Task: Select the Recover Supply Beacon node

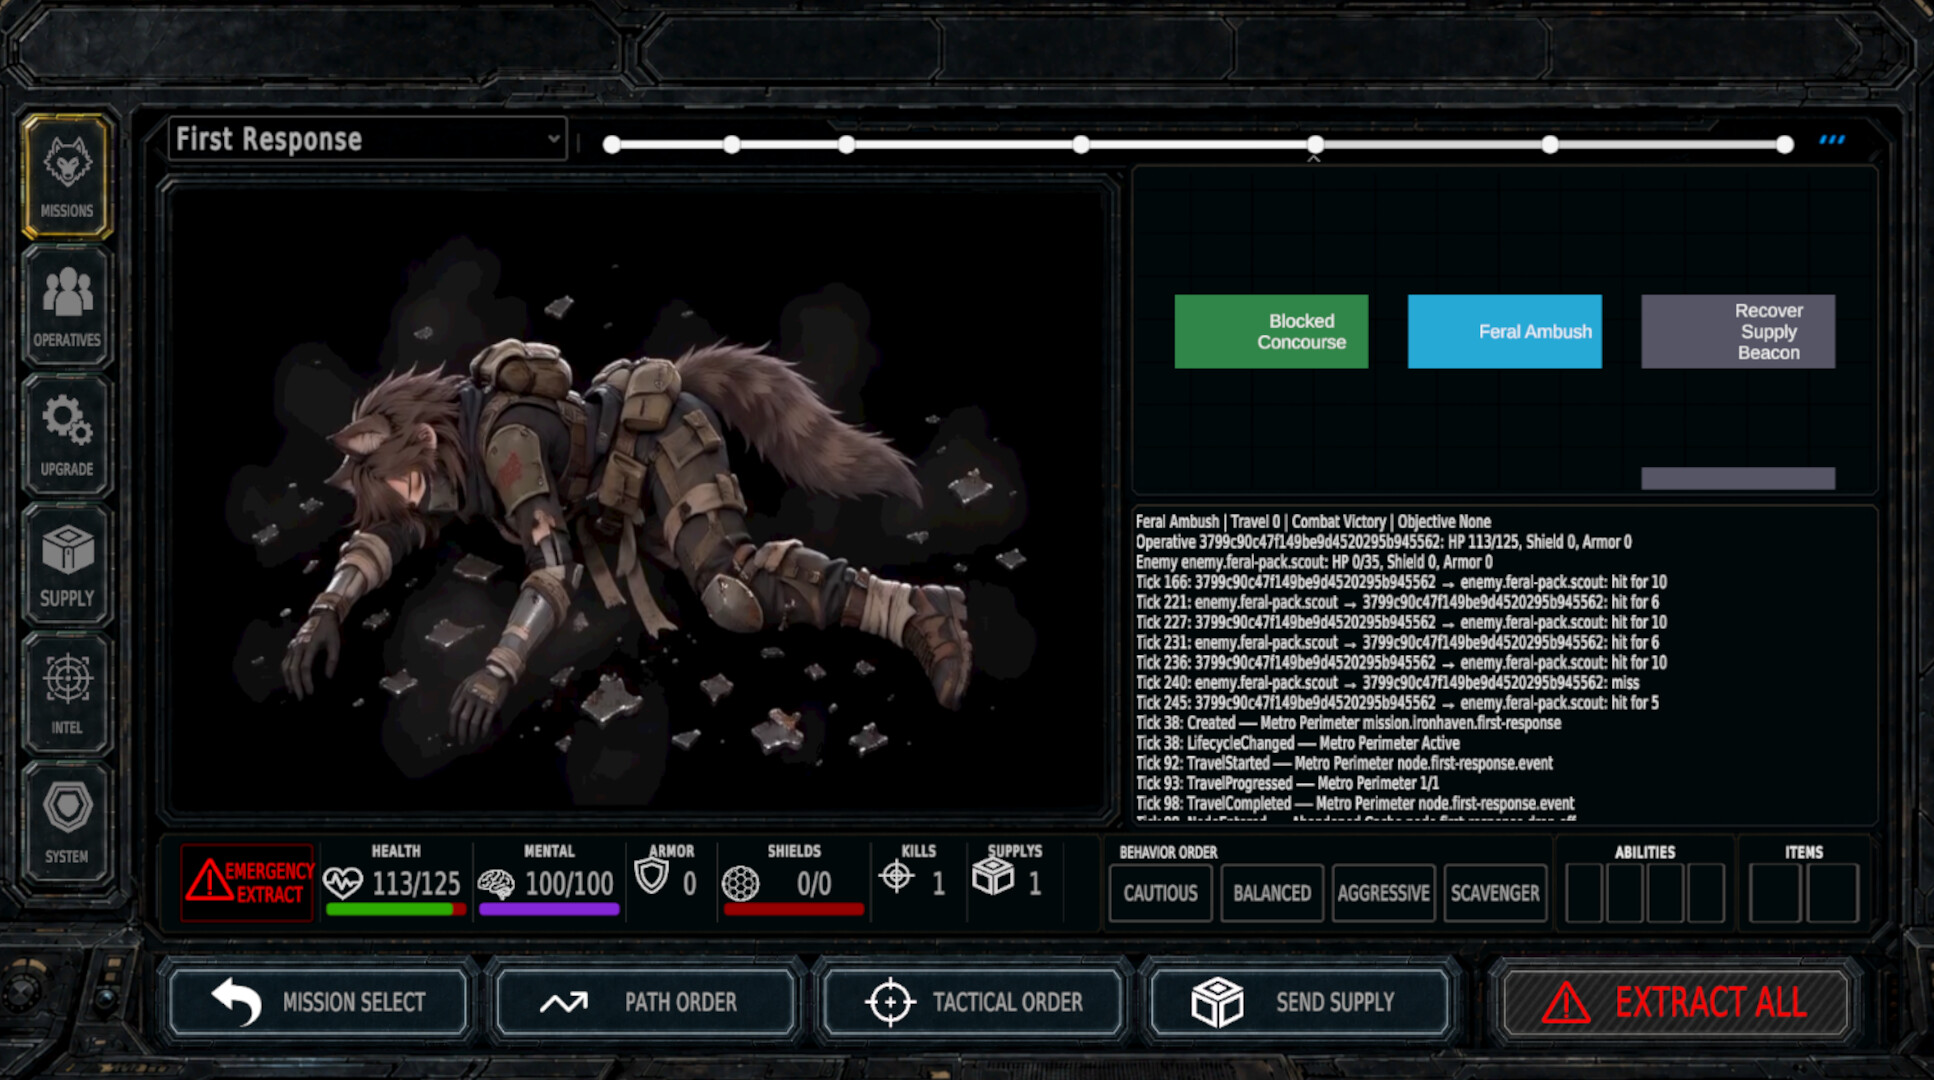Action: pyautogui.click(x=1738, y=331)
